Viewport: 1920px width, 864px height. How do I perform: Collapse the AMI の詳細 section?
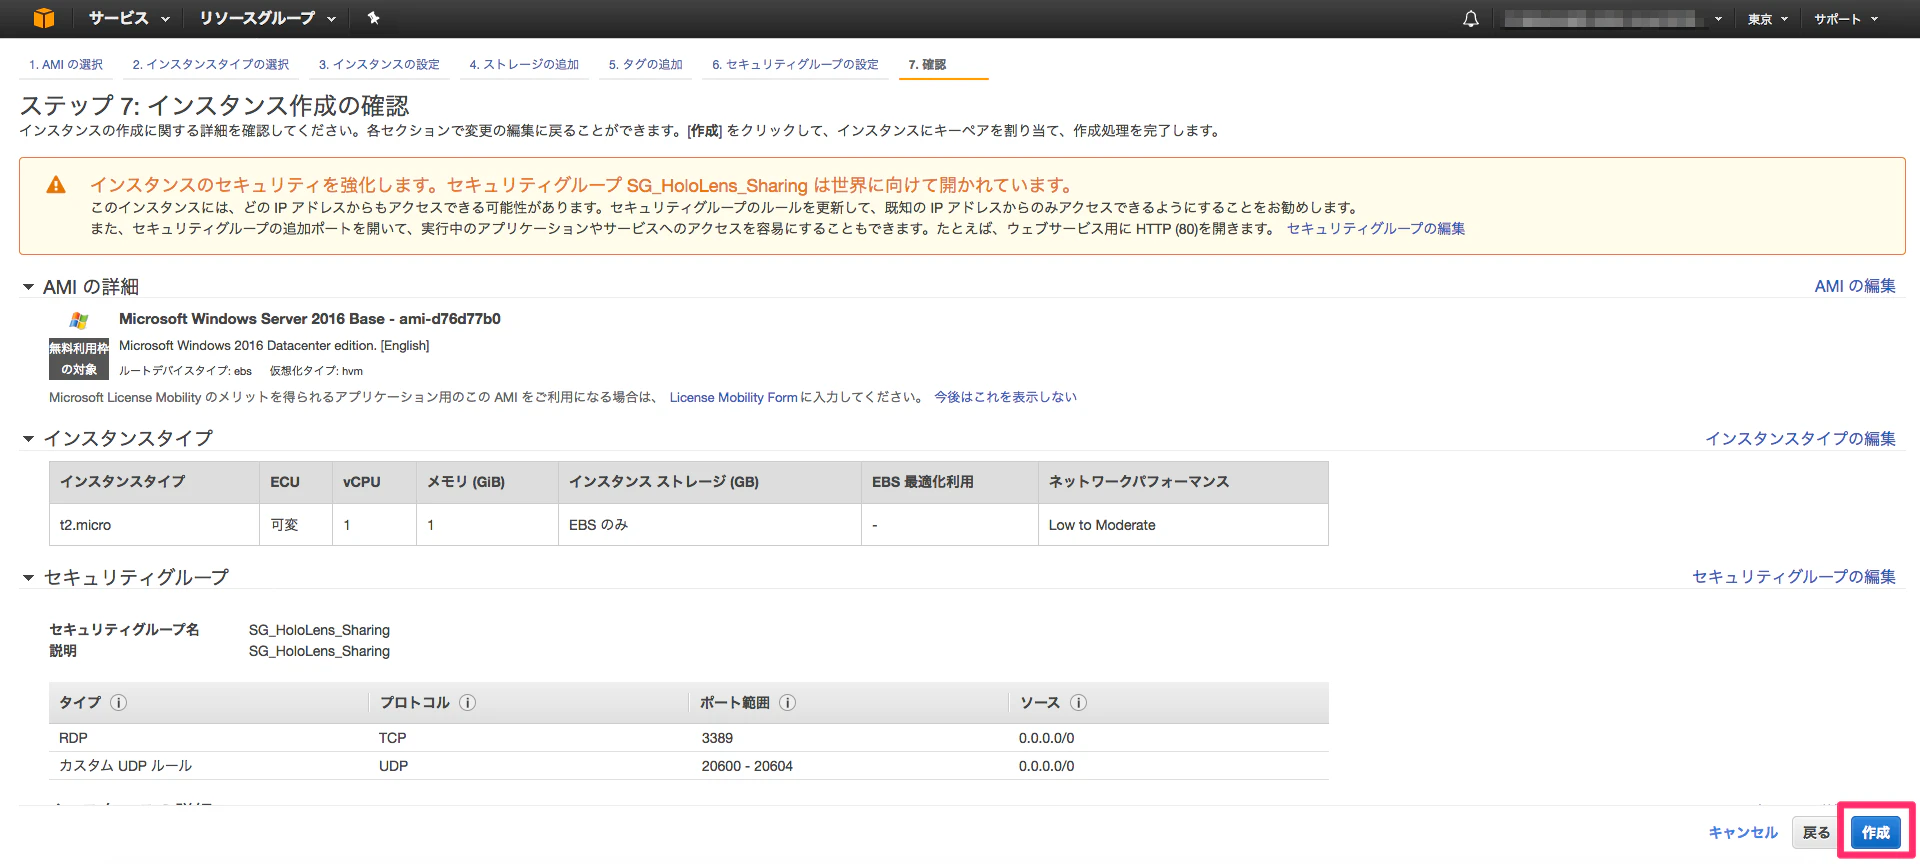point(28,287)
